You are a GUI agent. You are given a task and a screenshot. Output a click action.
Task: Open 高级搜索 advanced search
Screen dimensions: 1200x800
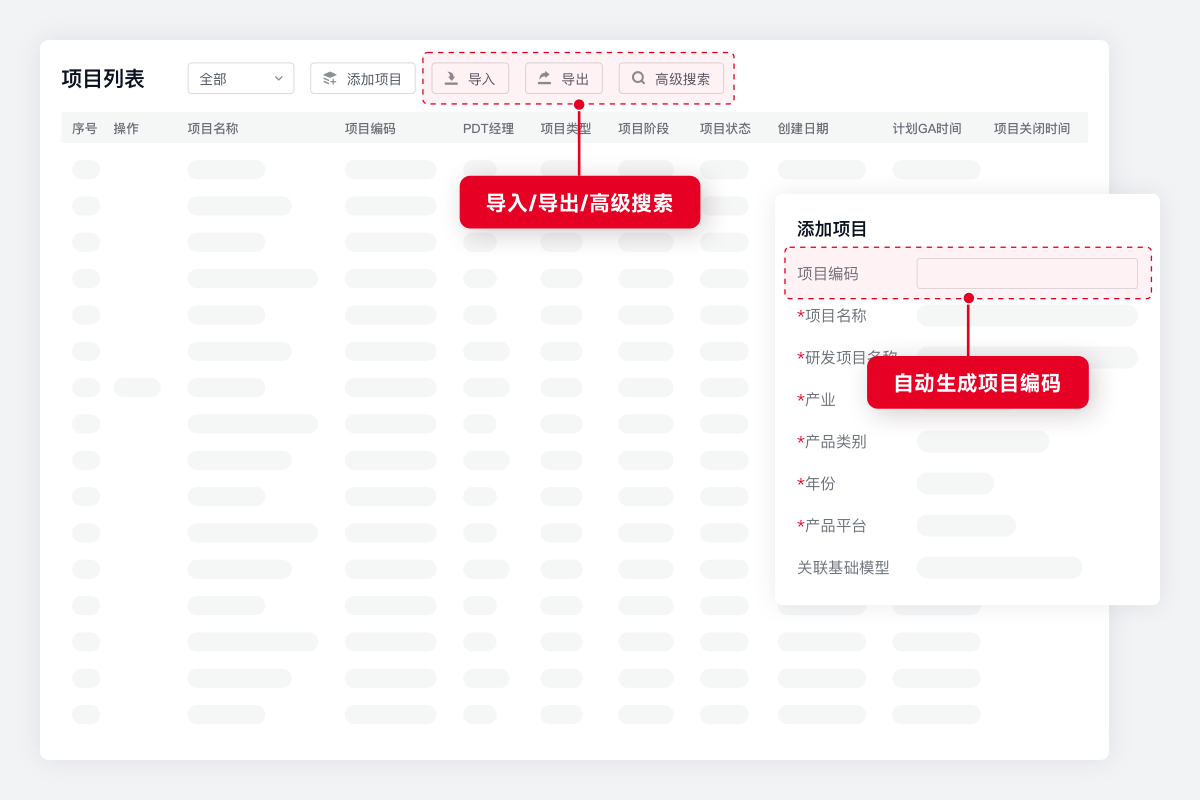pyautogui.click(x=671, y=79)
